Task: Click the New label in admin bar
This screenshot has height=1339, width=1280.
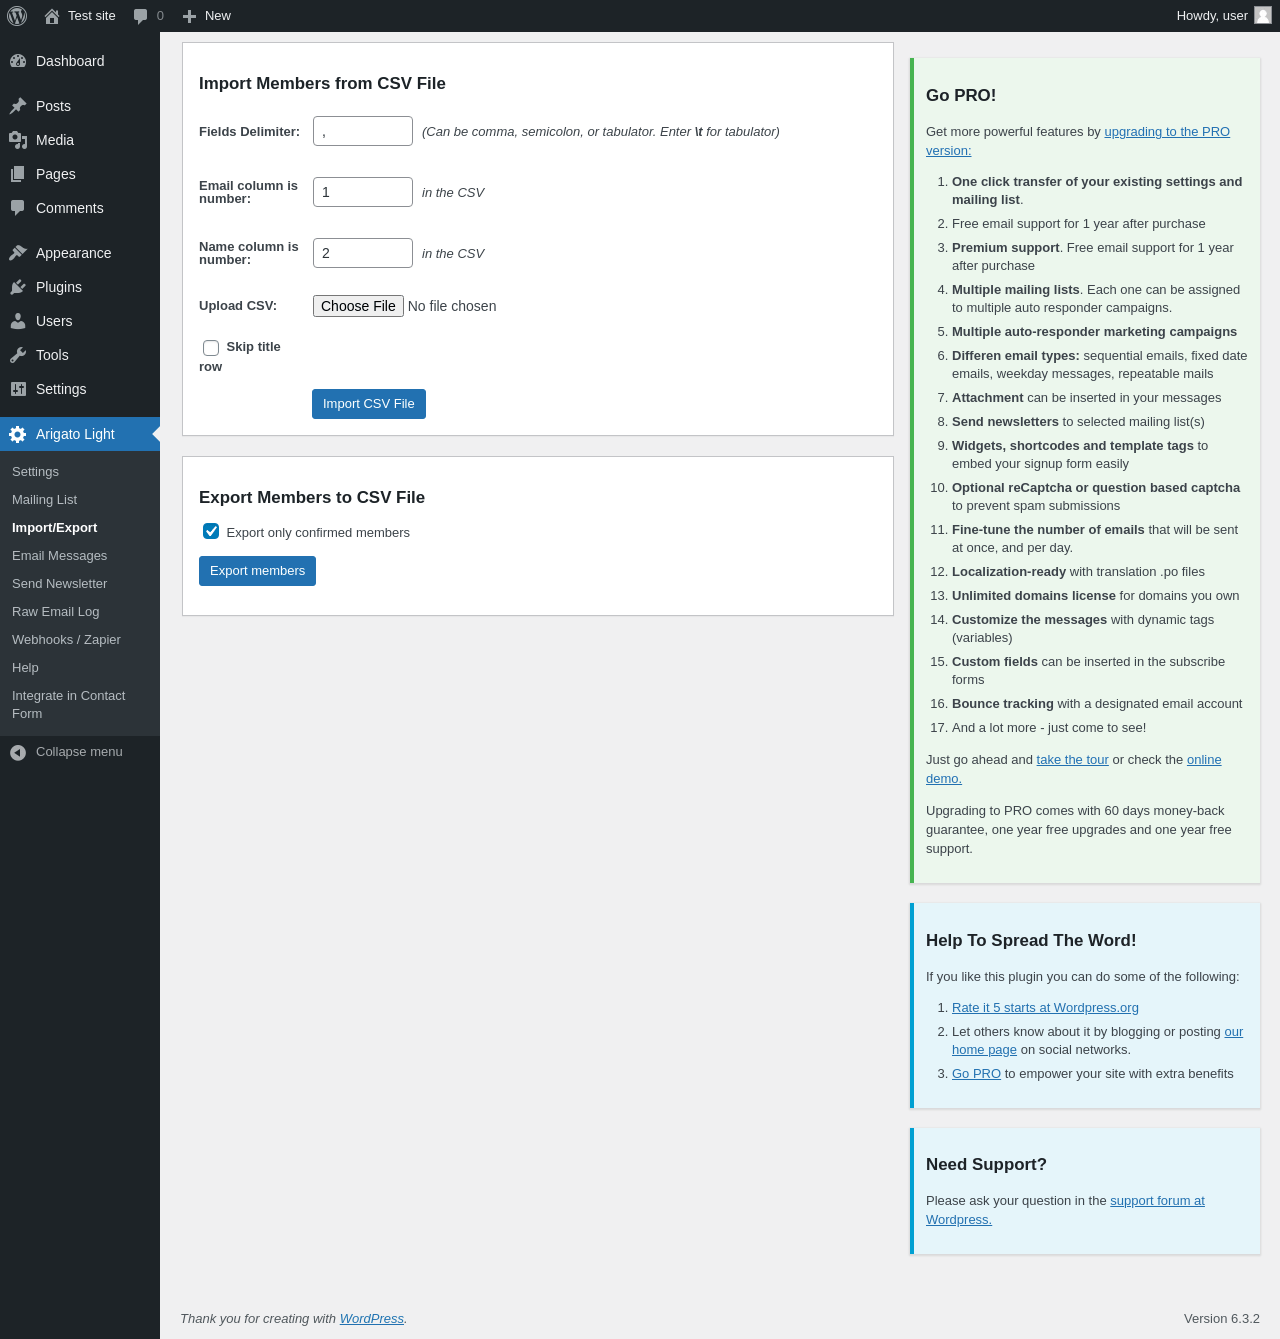Action: (x=218, y=16)
